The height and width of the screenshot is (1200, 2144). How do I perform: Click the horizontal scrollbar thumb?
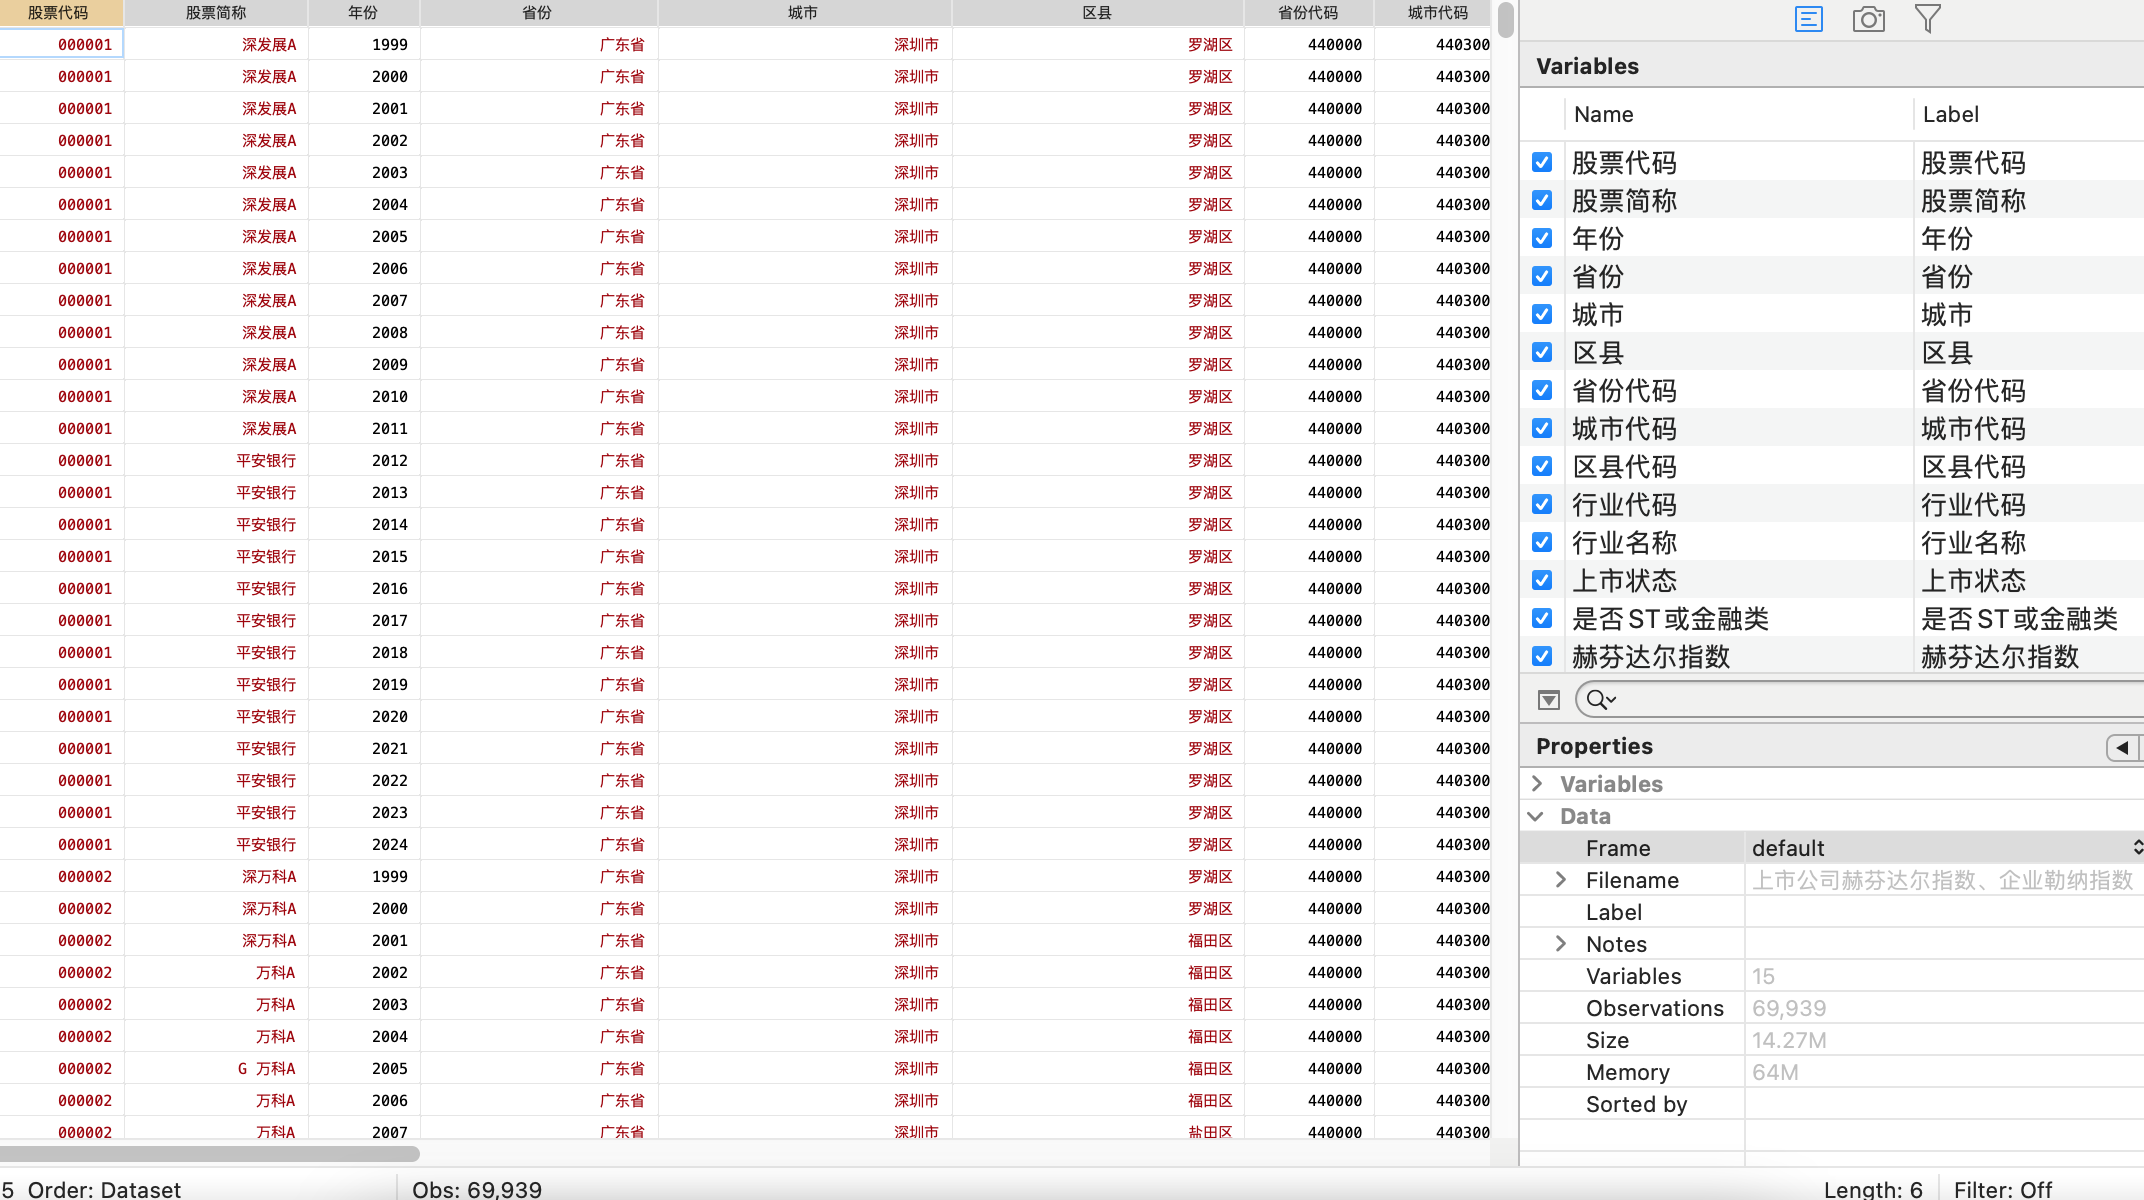(210, 1154)
